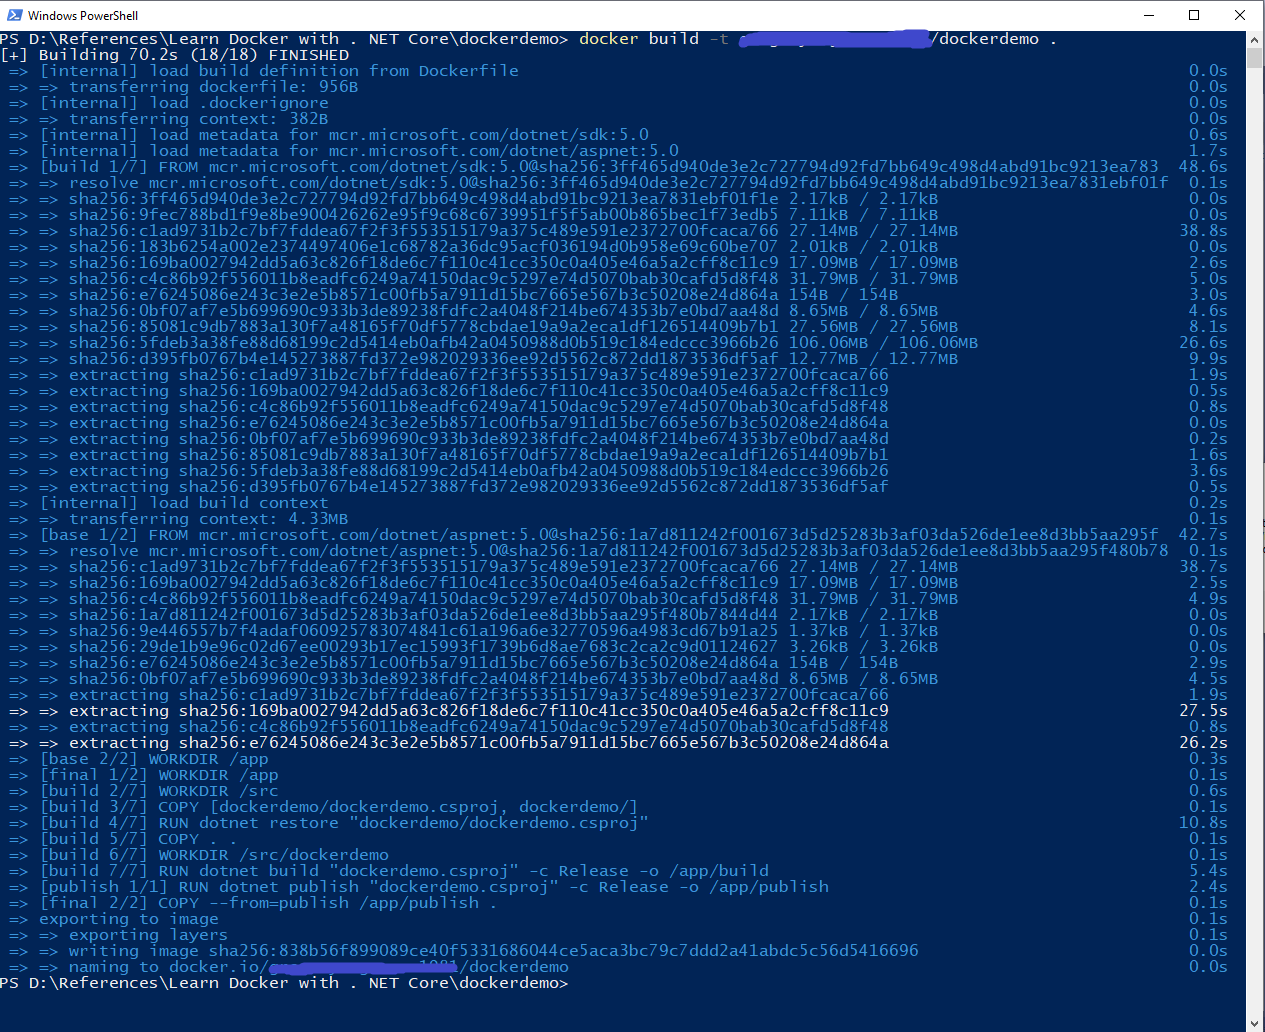
Task: Click the '48.6s' duration value
Action: (x=1204, y=167)
